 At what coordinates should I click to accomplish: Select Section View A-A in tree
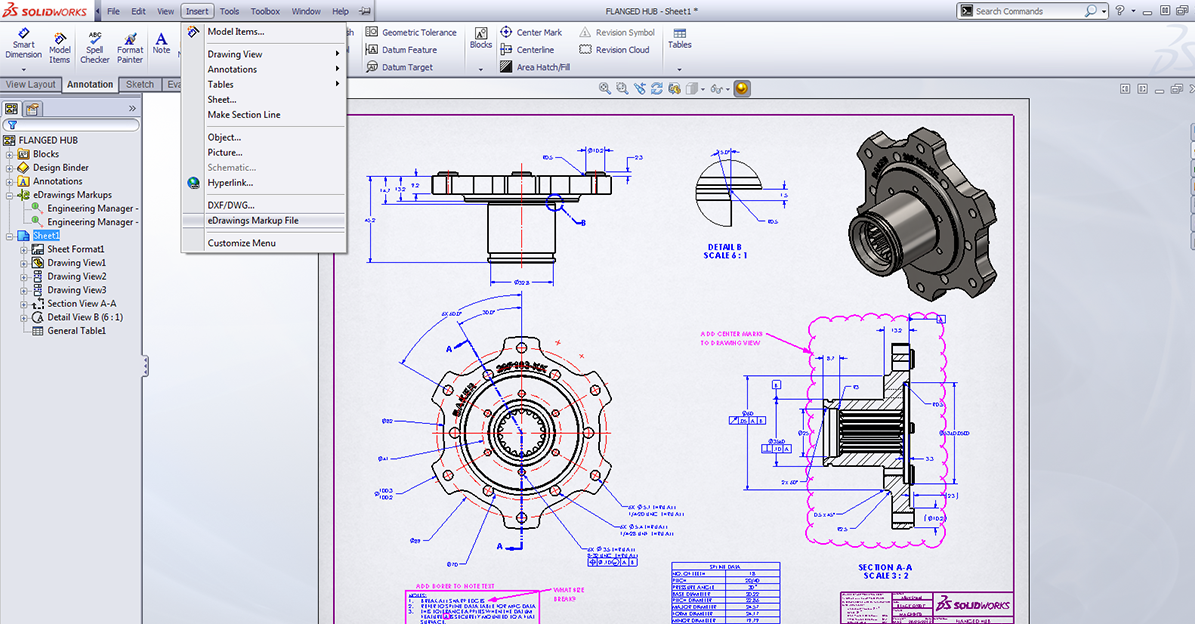81,304
